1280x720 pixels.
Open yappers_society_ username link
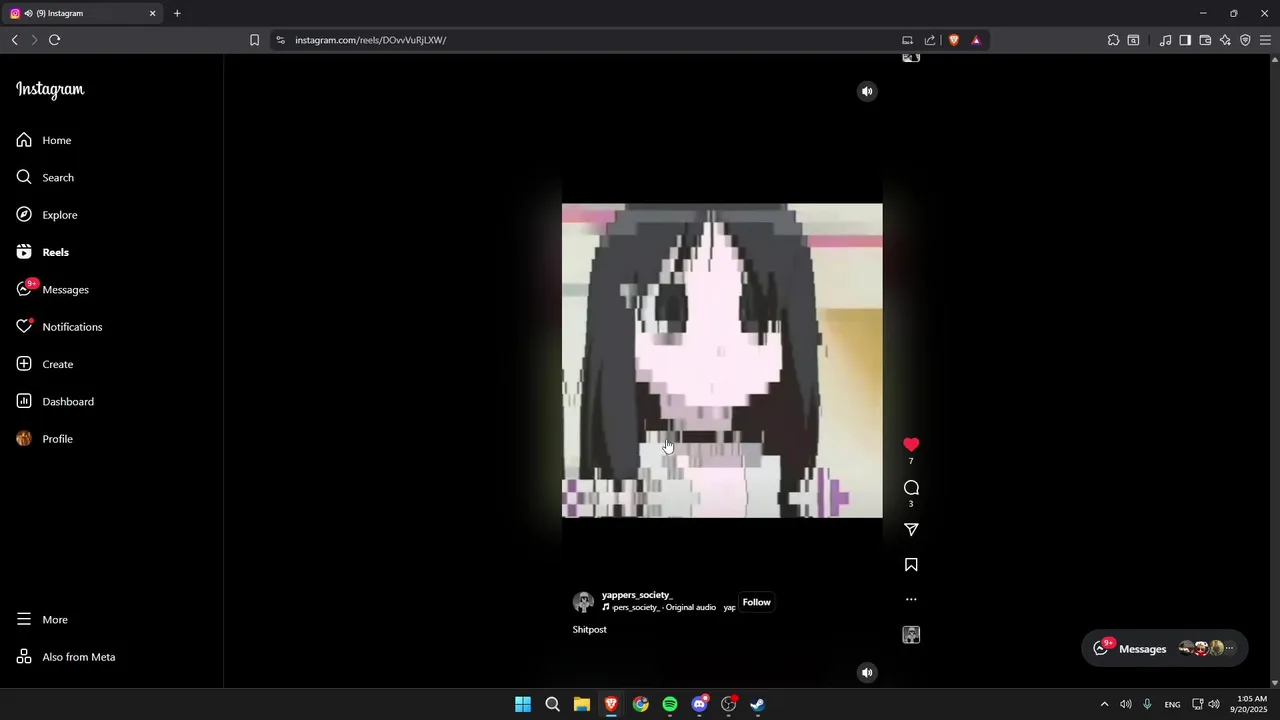[x=637, y=595]
